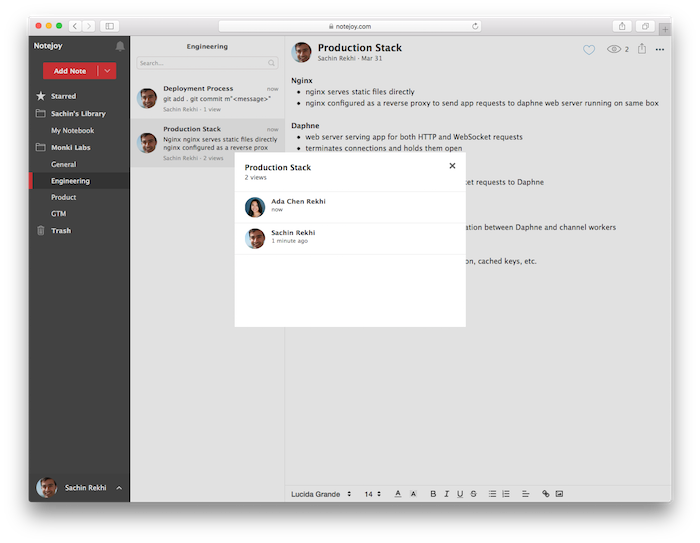
Task: Like the note with the heart icon
Action: tap(589, 49)
